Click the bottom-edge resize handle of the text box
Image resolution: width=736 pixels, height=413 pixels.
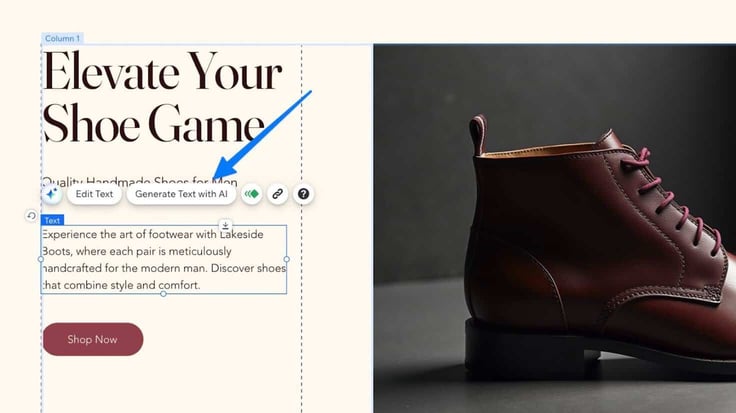point(163,294)
